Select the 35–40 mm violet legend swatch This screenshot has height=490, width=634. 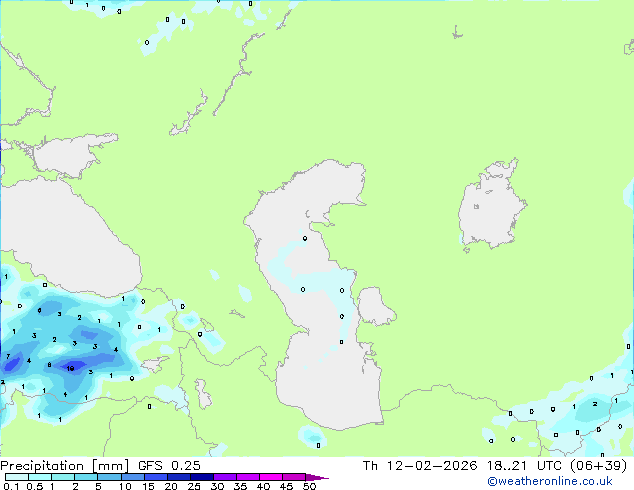coord(247,477)
